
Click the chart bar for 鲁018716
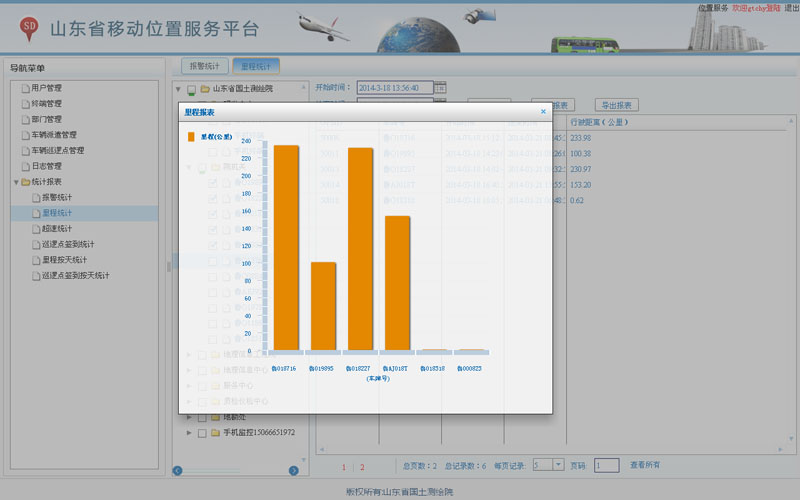pos(286,247)
